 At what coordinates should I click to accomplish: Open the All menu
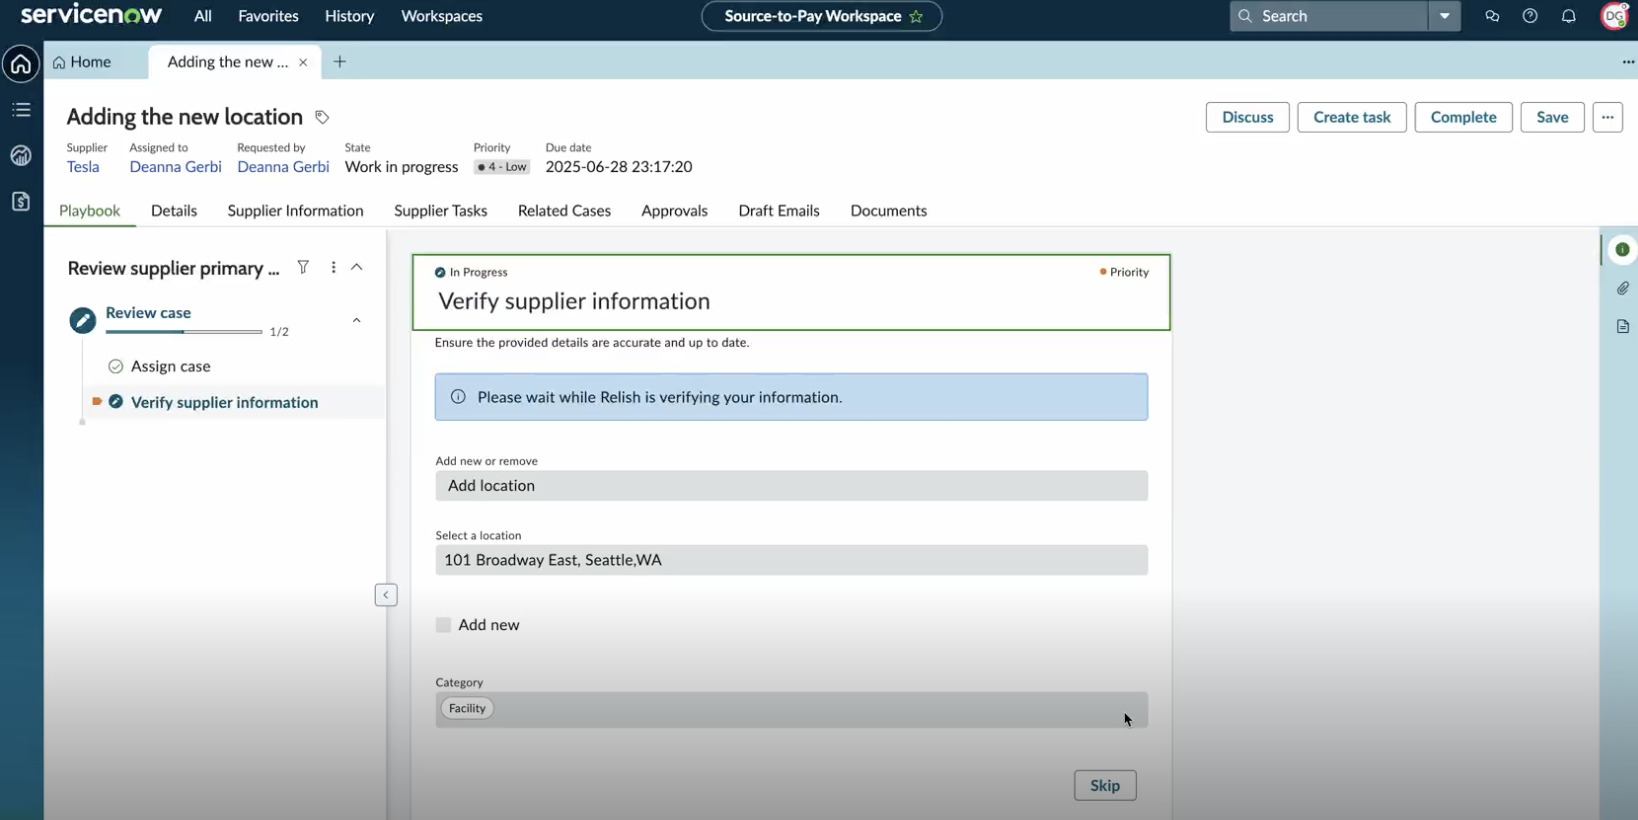[203, 16]
